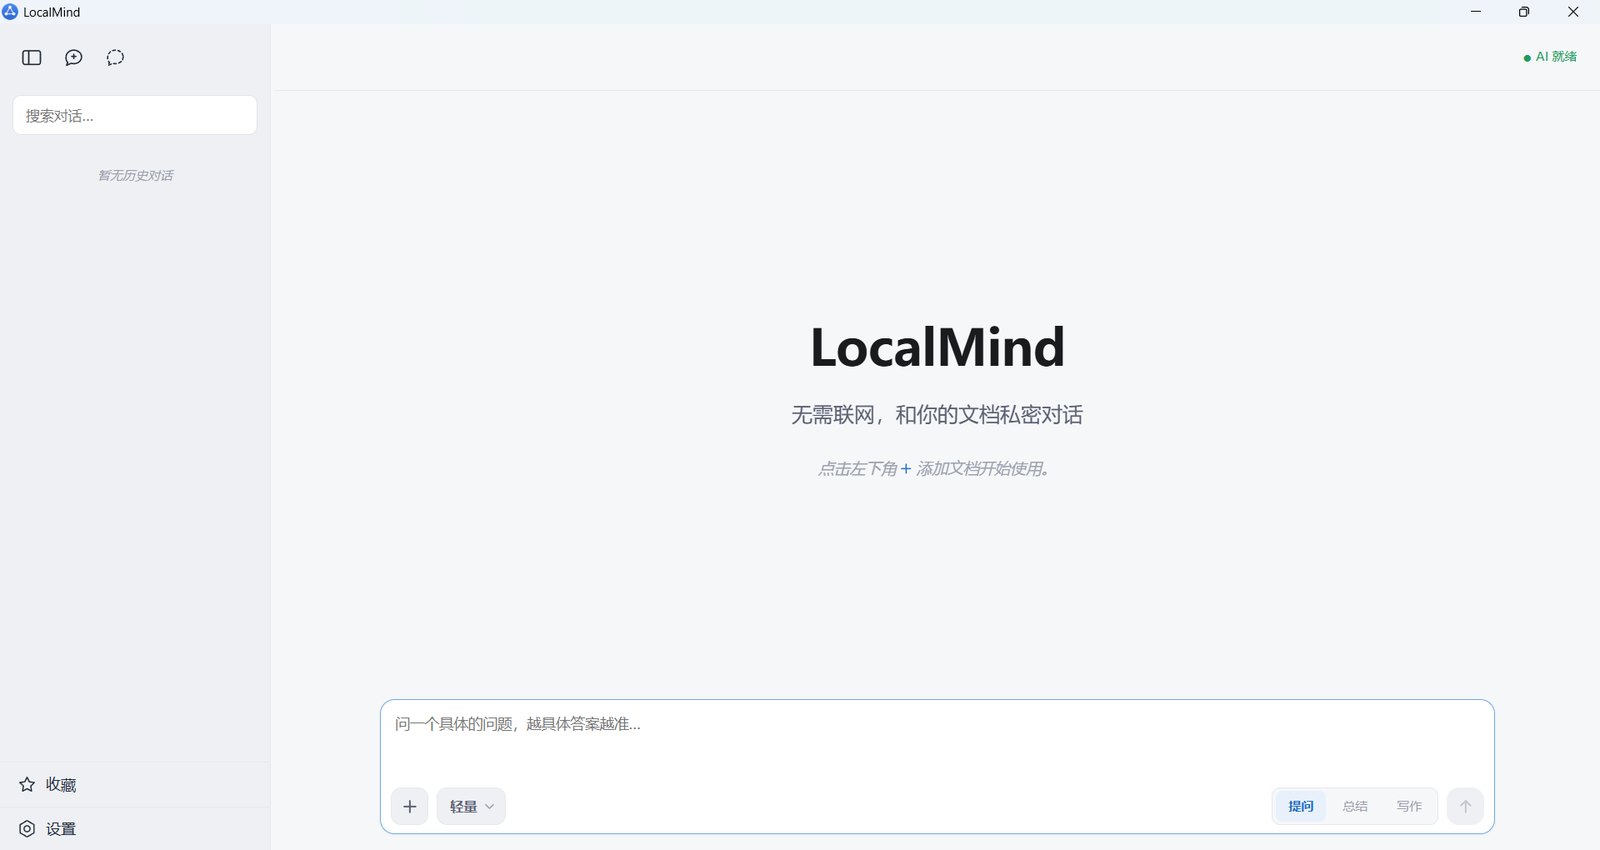
Task: Click the 点击左下角 + 添加文档开始使用 hint
Action: point(934,469)
